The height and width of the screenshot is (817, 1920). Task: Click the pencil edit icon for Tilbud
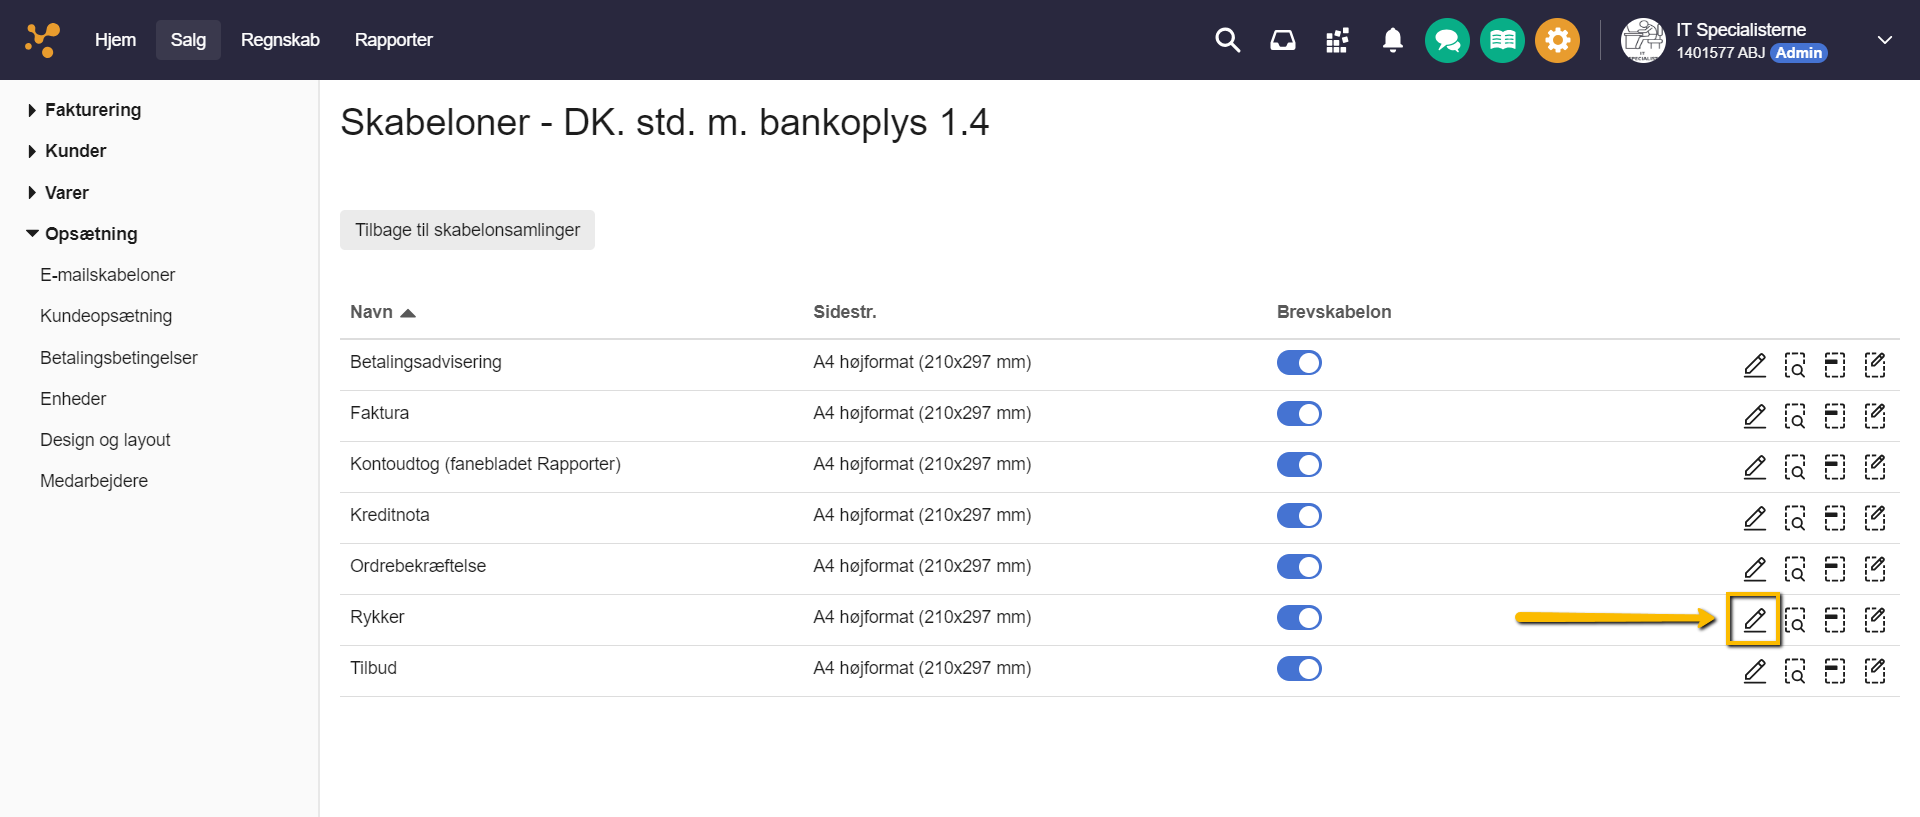coord(1754,671)
